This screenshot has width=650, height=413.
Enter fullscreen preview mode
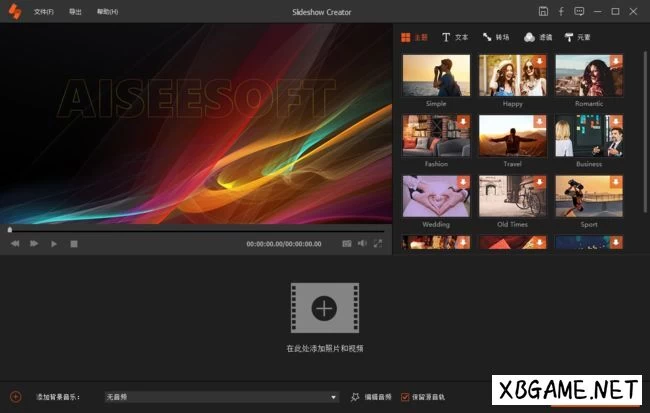point(378,243)
